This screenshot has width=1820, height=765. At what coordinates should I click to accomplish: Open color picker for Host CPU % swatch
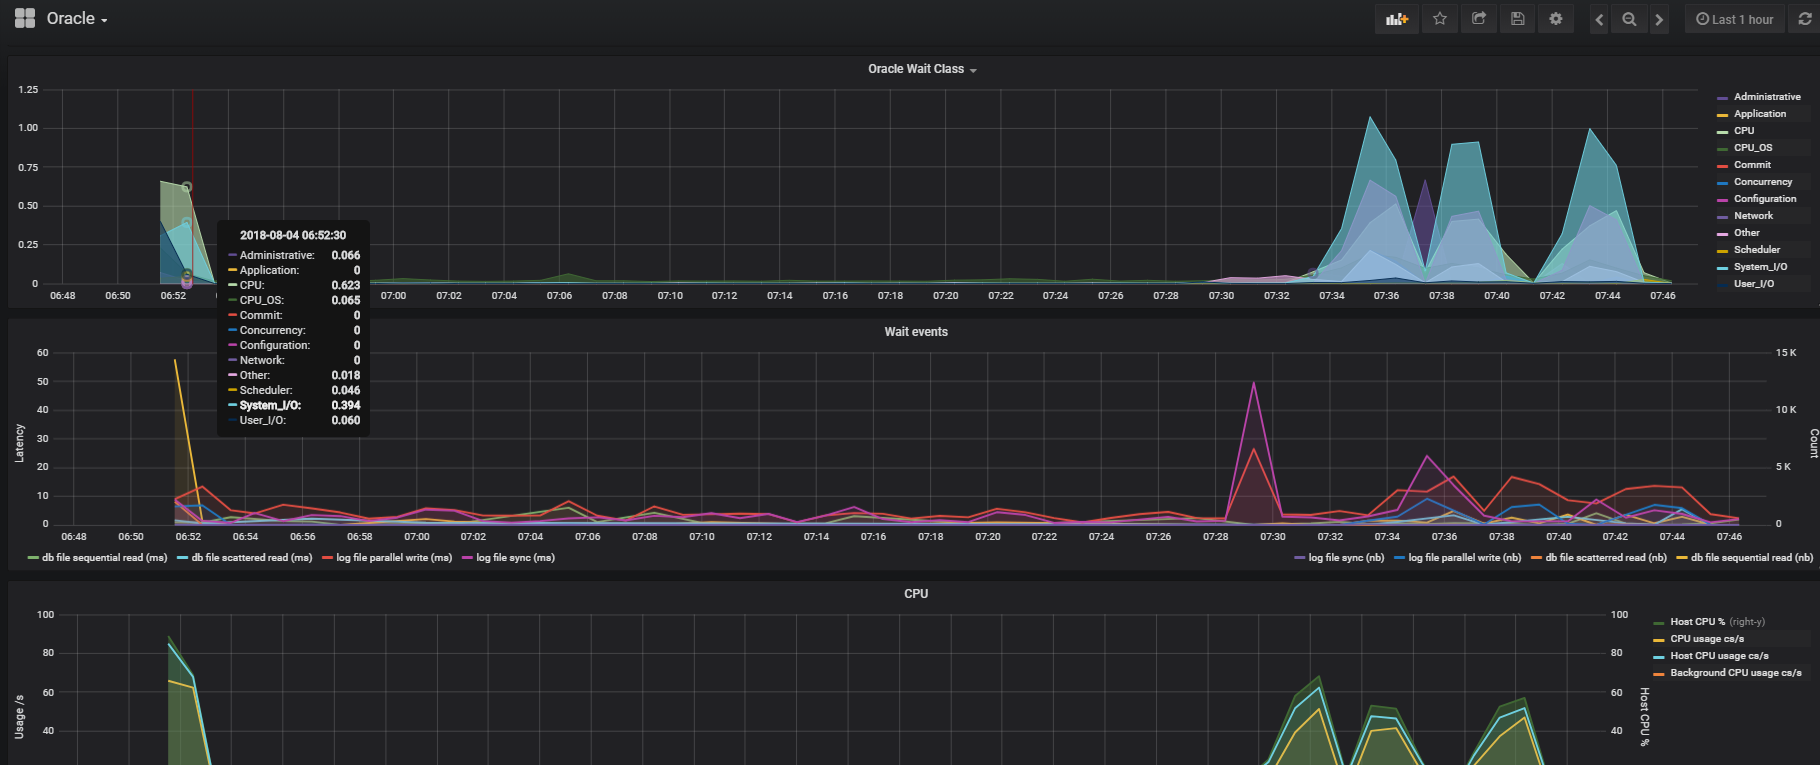pyautogui.click(x=1659, y=623)
